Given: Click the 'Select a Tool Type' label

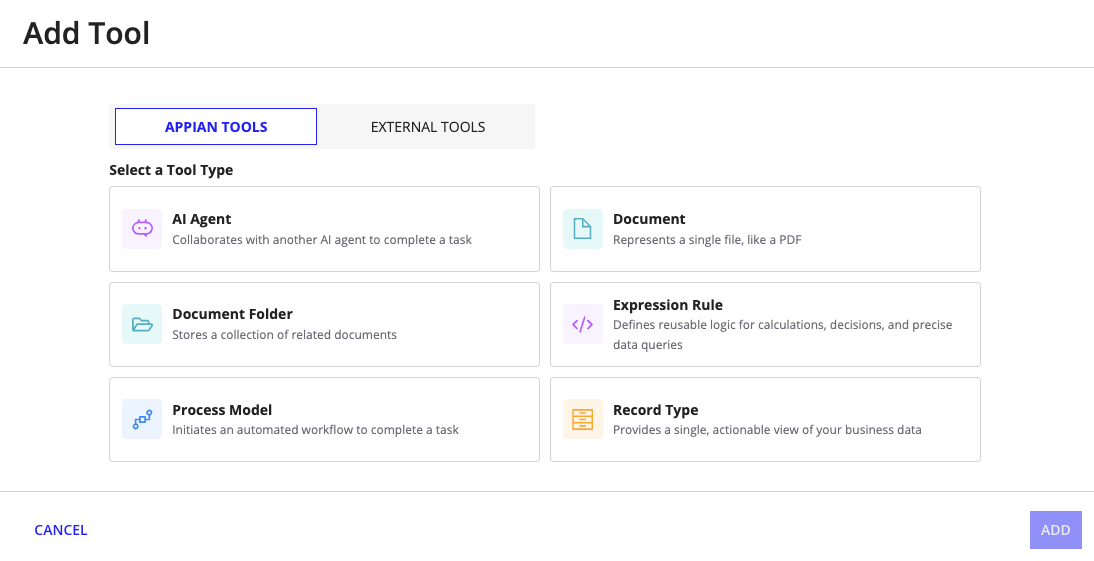Looking at the screenshot, I should 171,170.
